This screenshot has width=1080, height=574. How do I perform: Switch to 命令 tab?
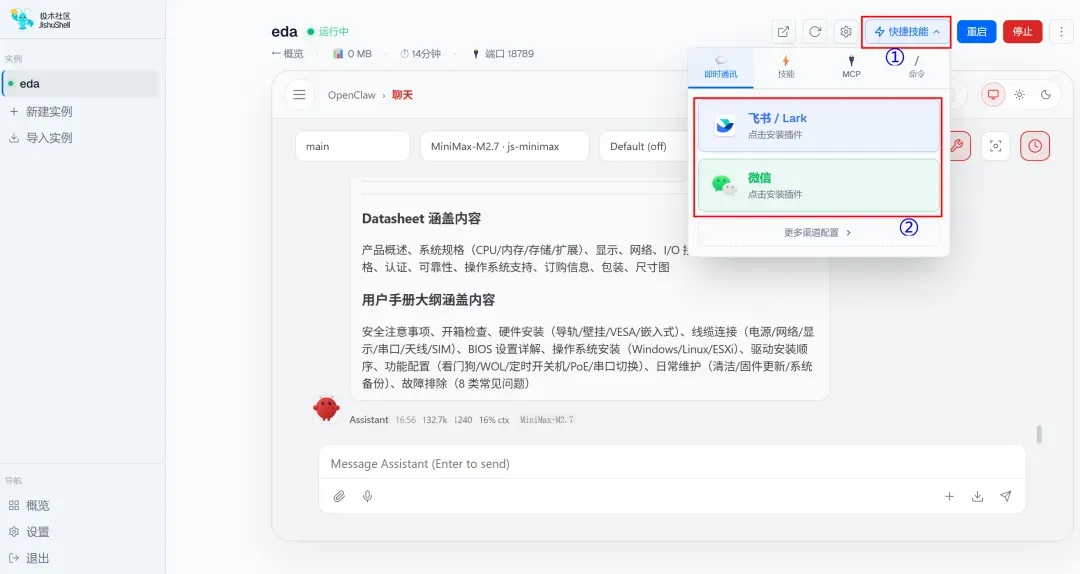click(x=916, y=67)
